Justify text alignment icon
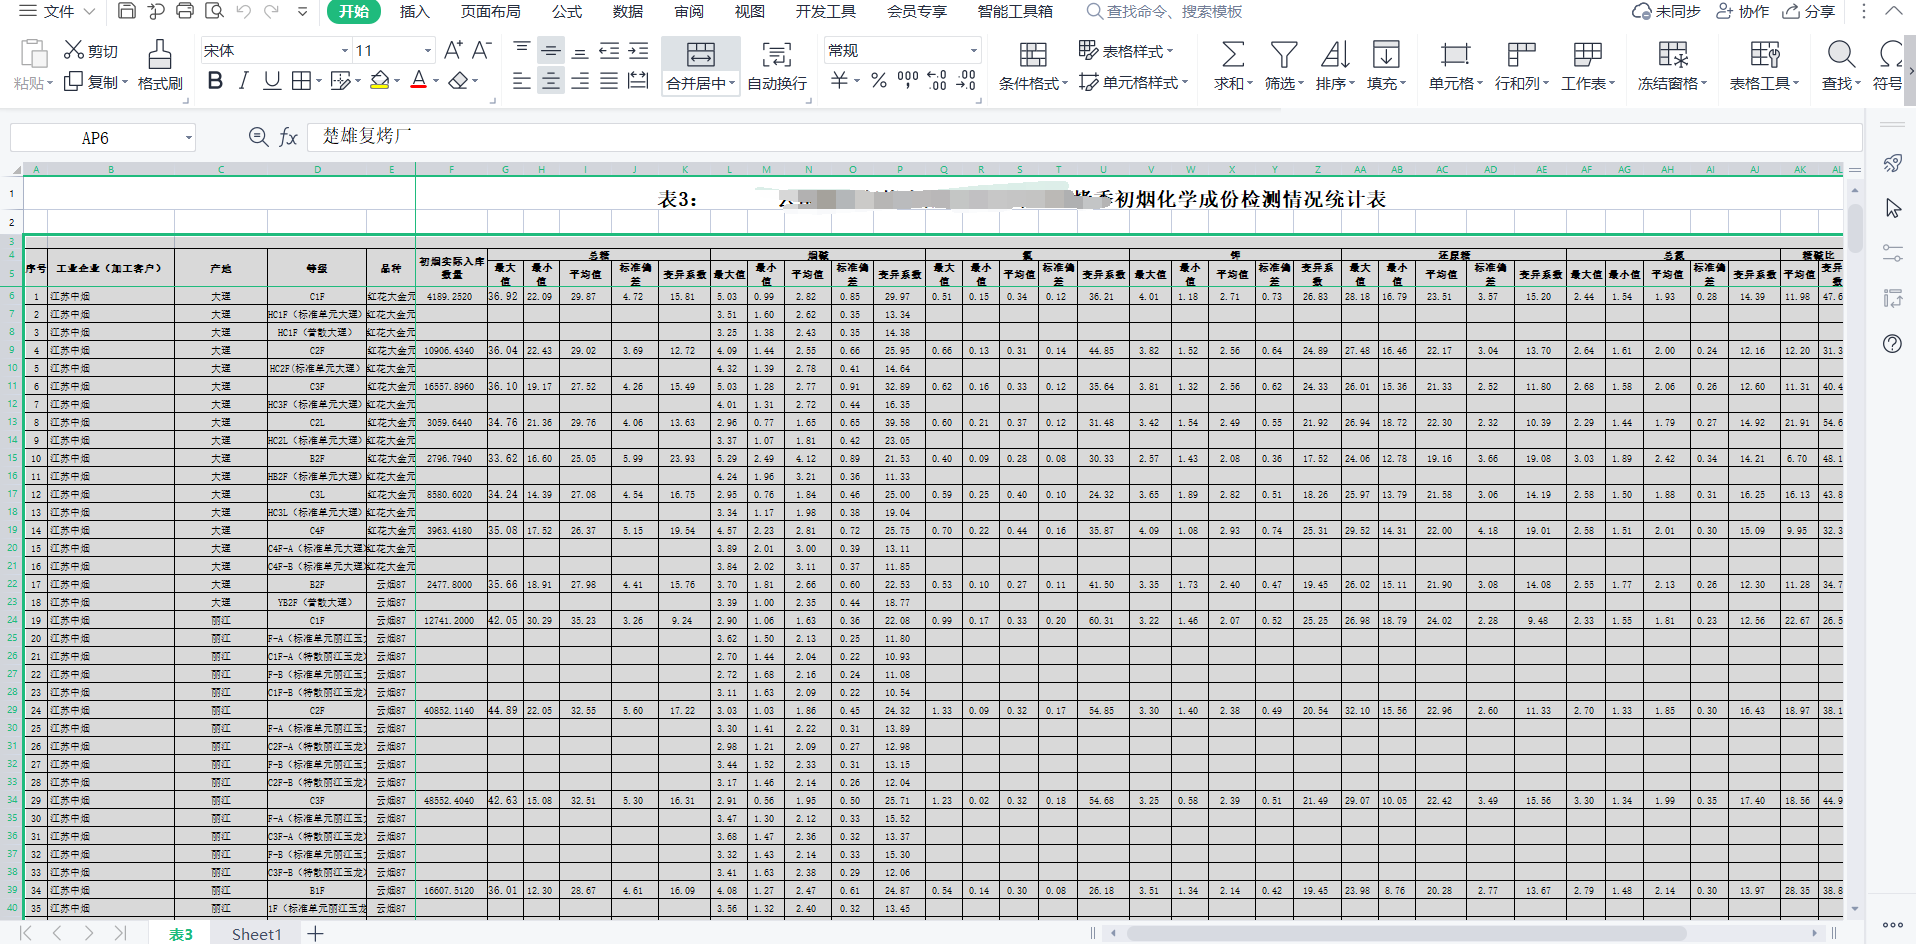 [609, 81]
